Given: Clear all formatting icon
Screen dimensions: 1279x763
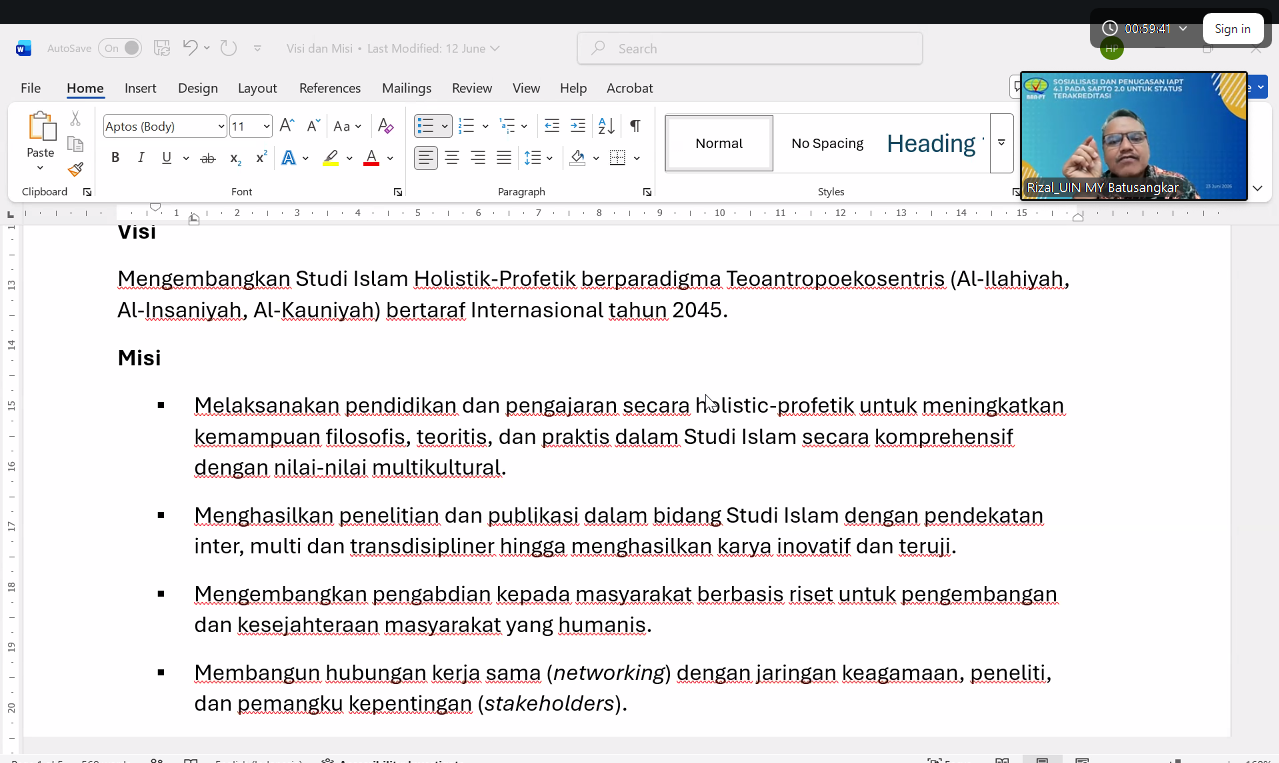Looking at the screenshot, I should [385, 126].
